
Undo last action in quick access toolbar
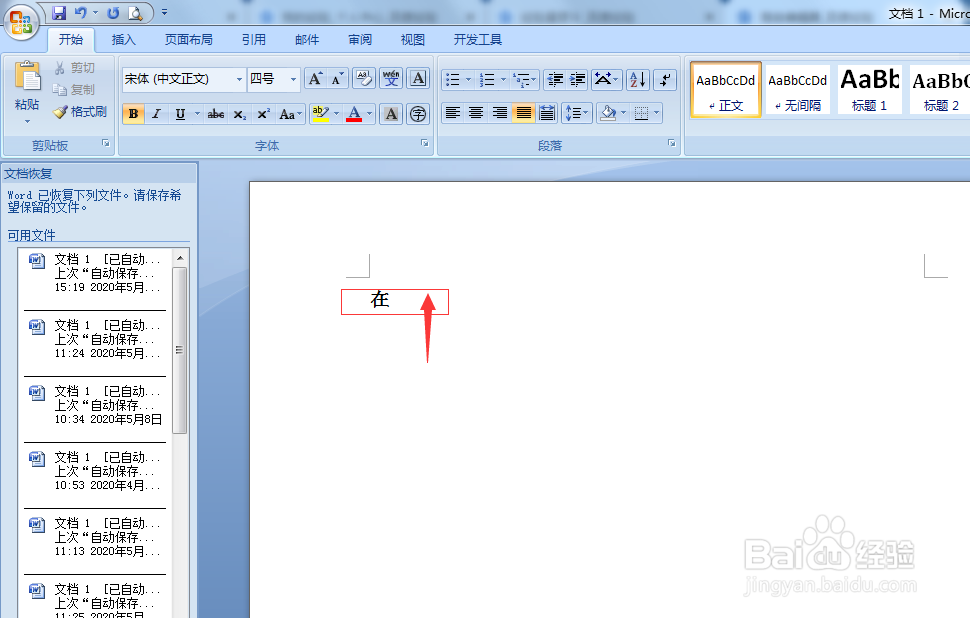[x=80, y=12]
